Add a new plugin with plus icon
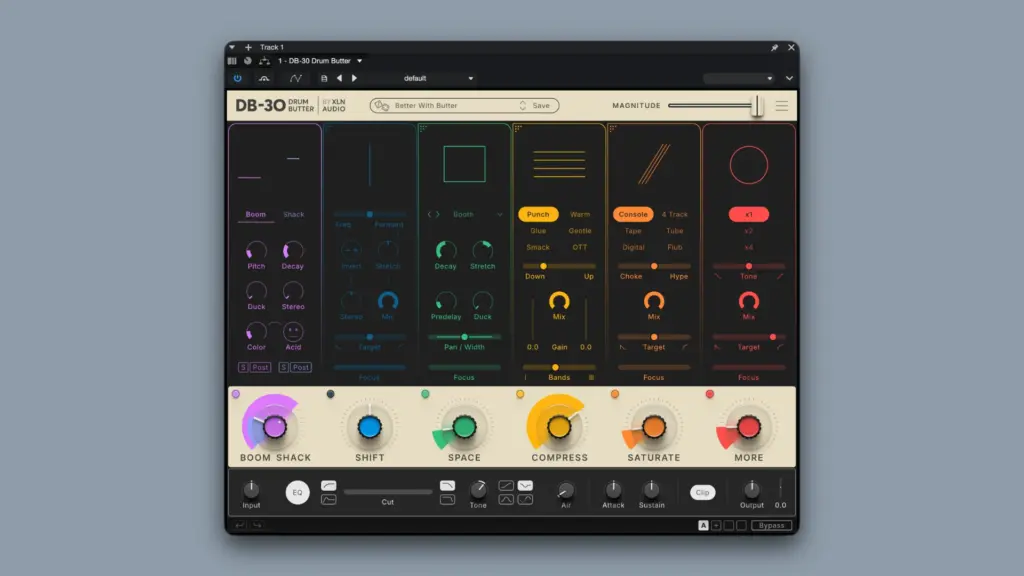The height and width of the screenshot is (576, 1024). [x=248, y=47]
